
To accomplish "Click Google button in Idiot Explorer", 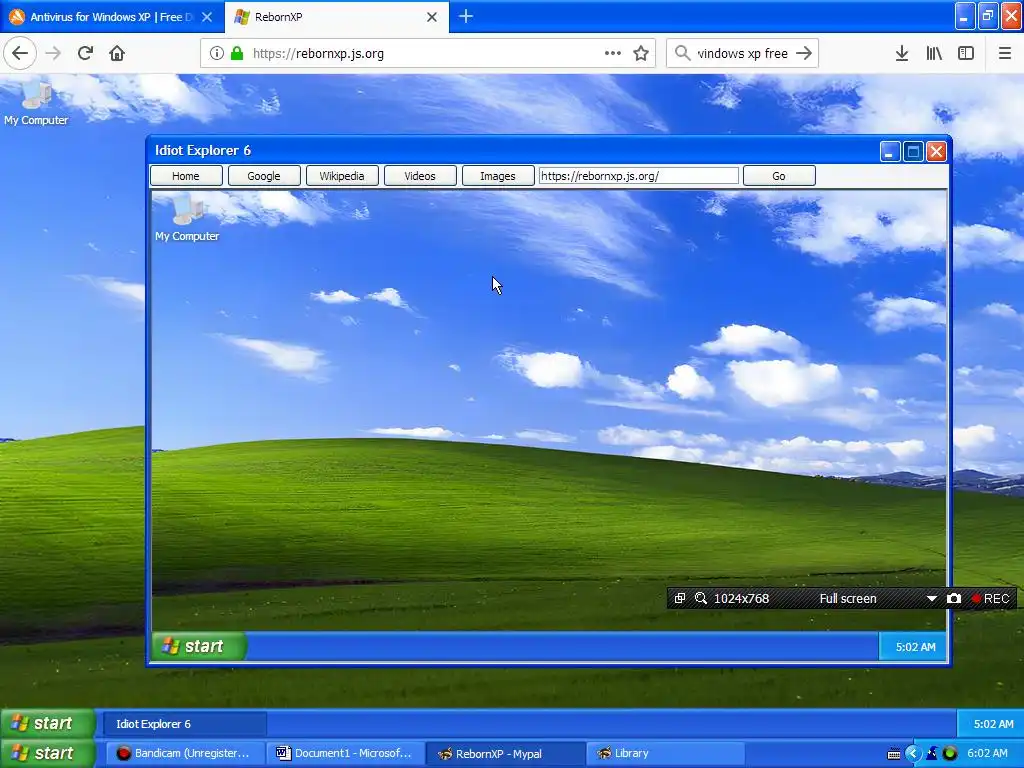I will click(x=264, y=176).
